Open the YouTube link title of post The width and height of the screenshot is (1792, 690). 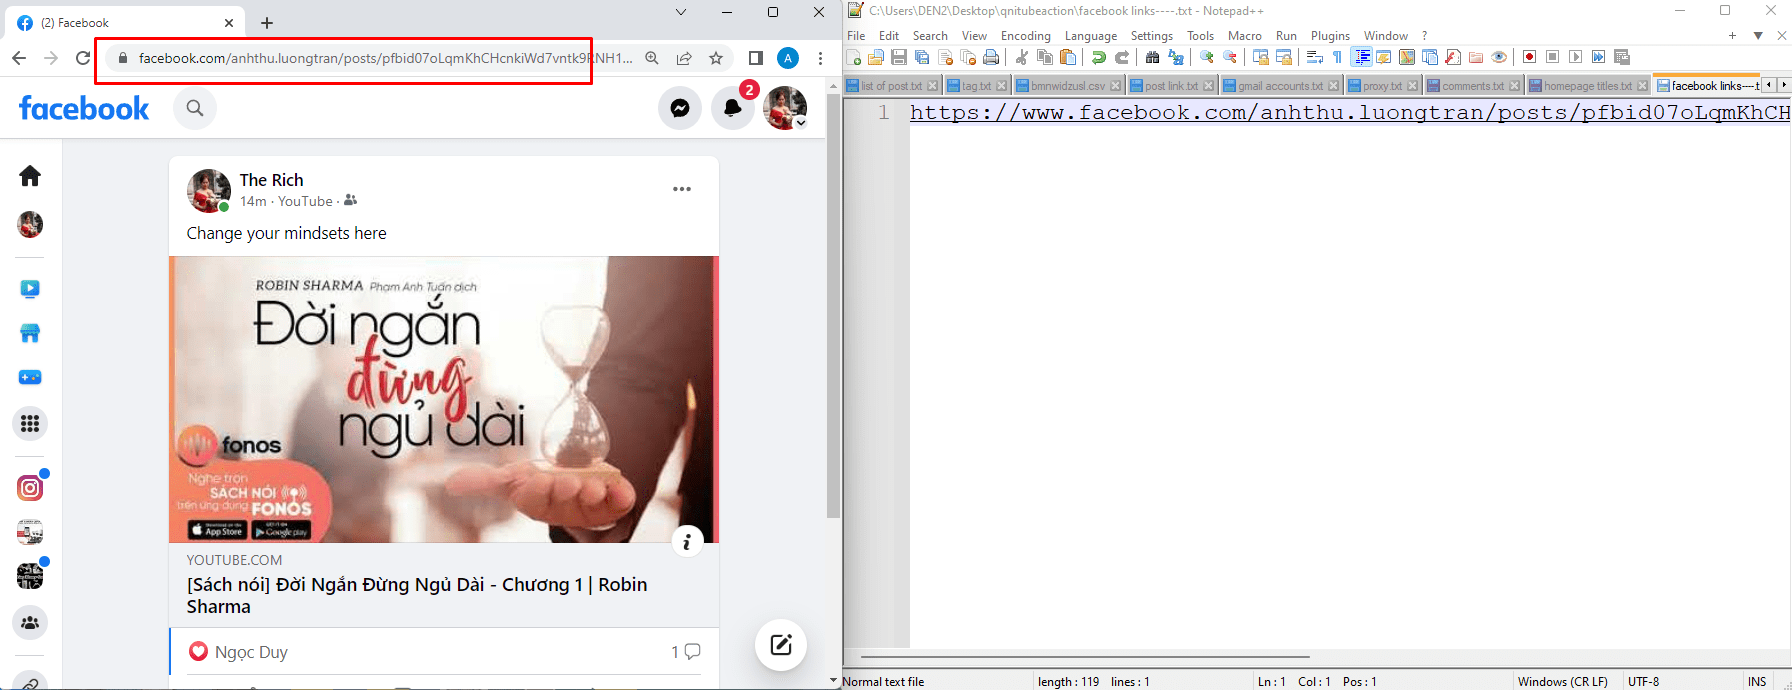click(416, 595)
